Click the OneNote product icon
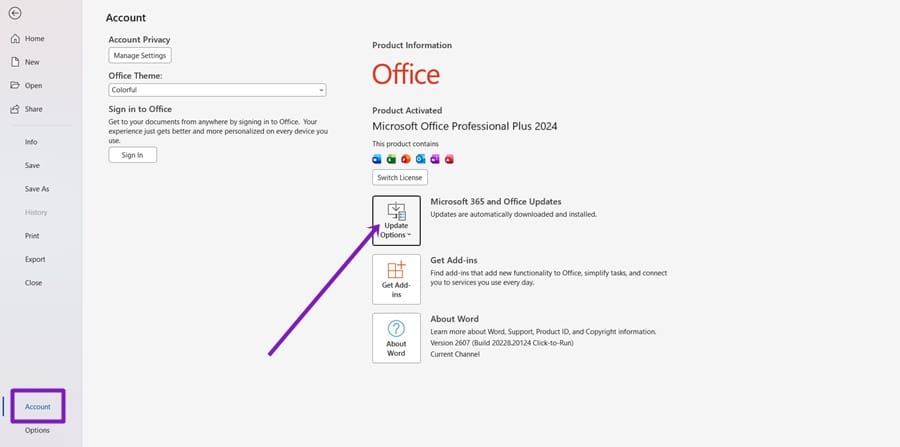 click(435, 159)
